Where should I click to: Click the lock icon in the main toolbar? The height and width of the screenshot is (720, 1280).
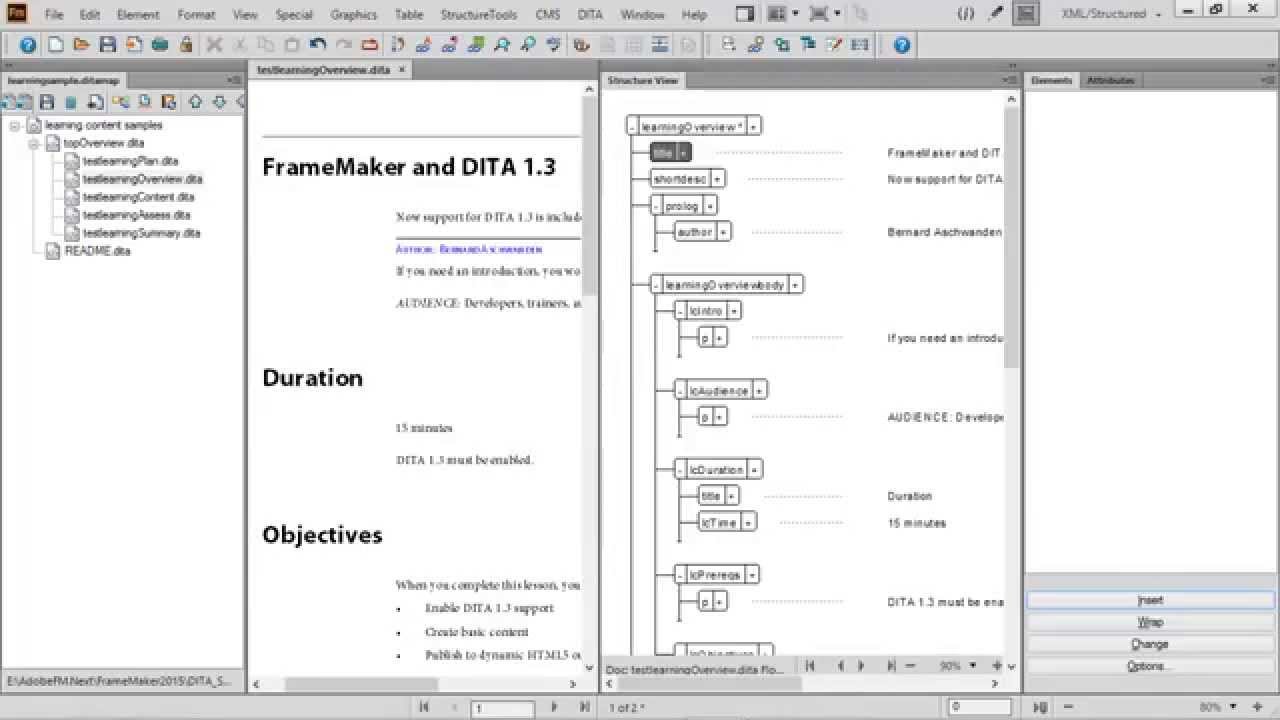(x=186, y=45)
